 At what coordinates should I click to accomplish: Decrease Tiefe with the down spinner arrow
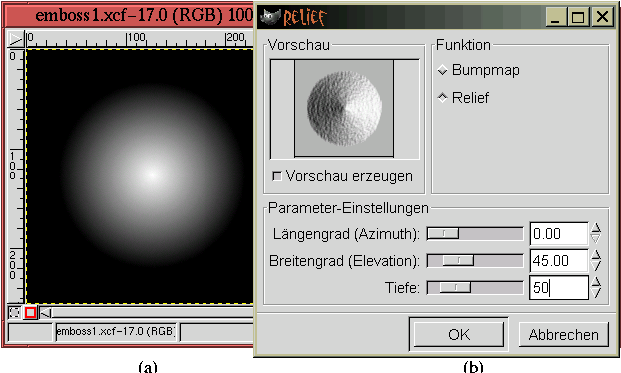point(596,293)
